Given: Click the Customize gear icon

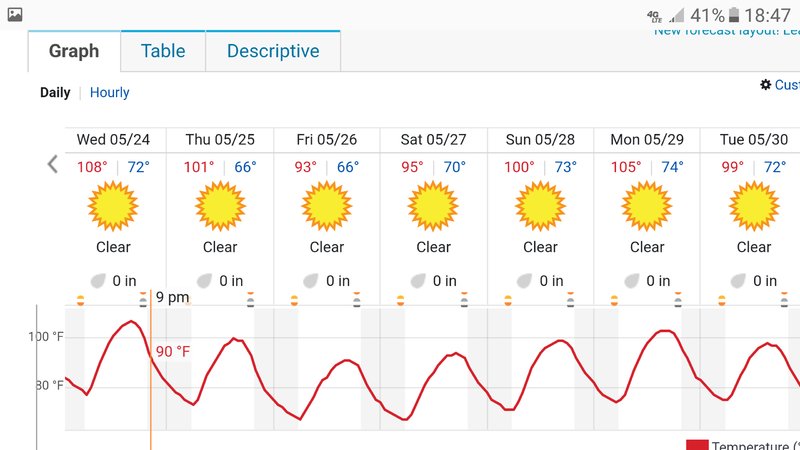Looking at the screenshot, I should coord(765,85).
